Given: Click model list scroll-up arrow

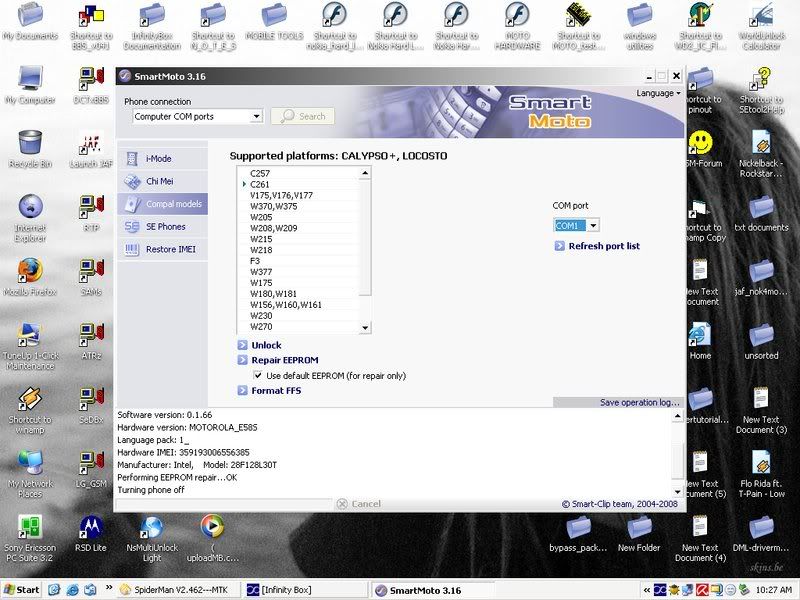Looking at the screenshot, I should click(x=365, y=173).
